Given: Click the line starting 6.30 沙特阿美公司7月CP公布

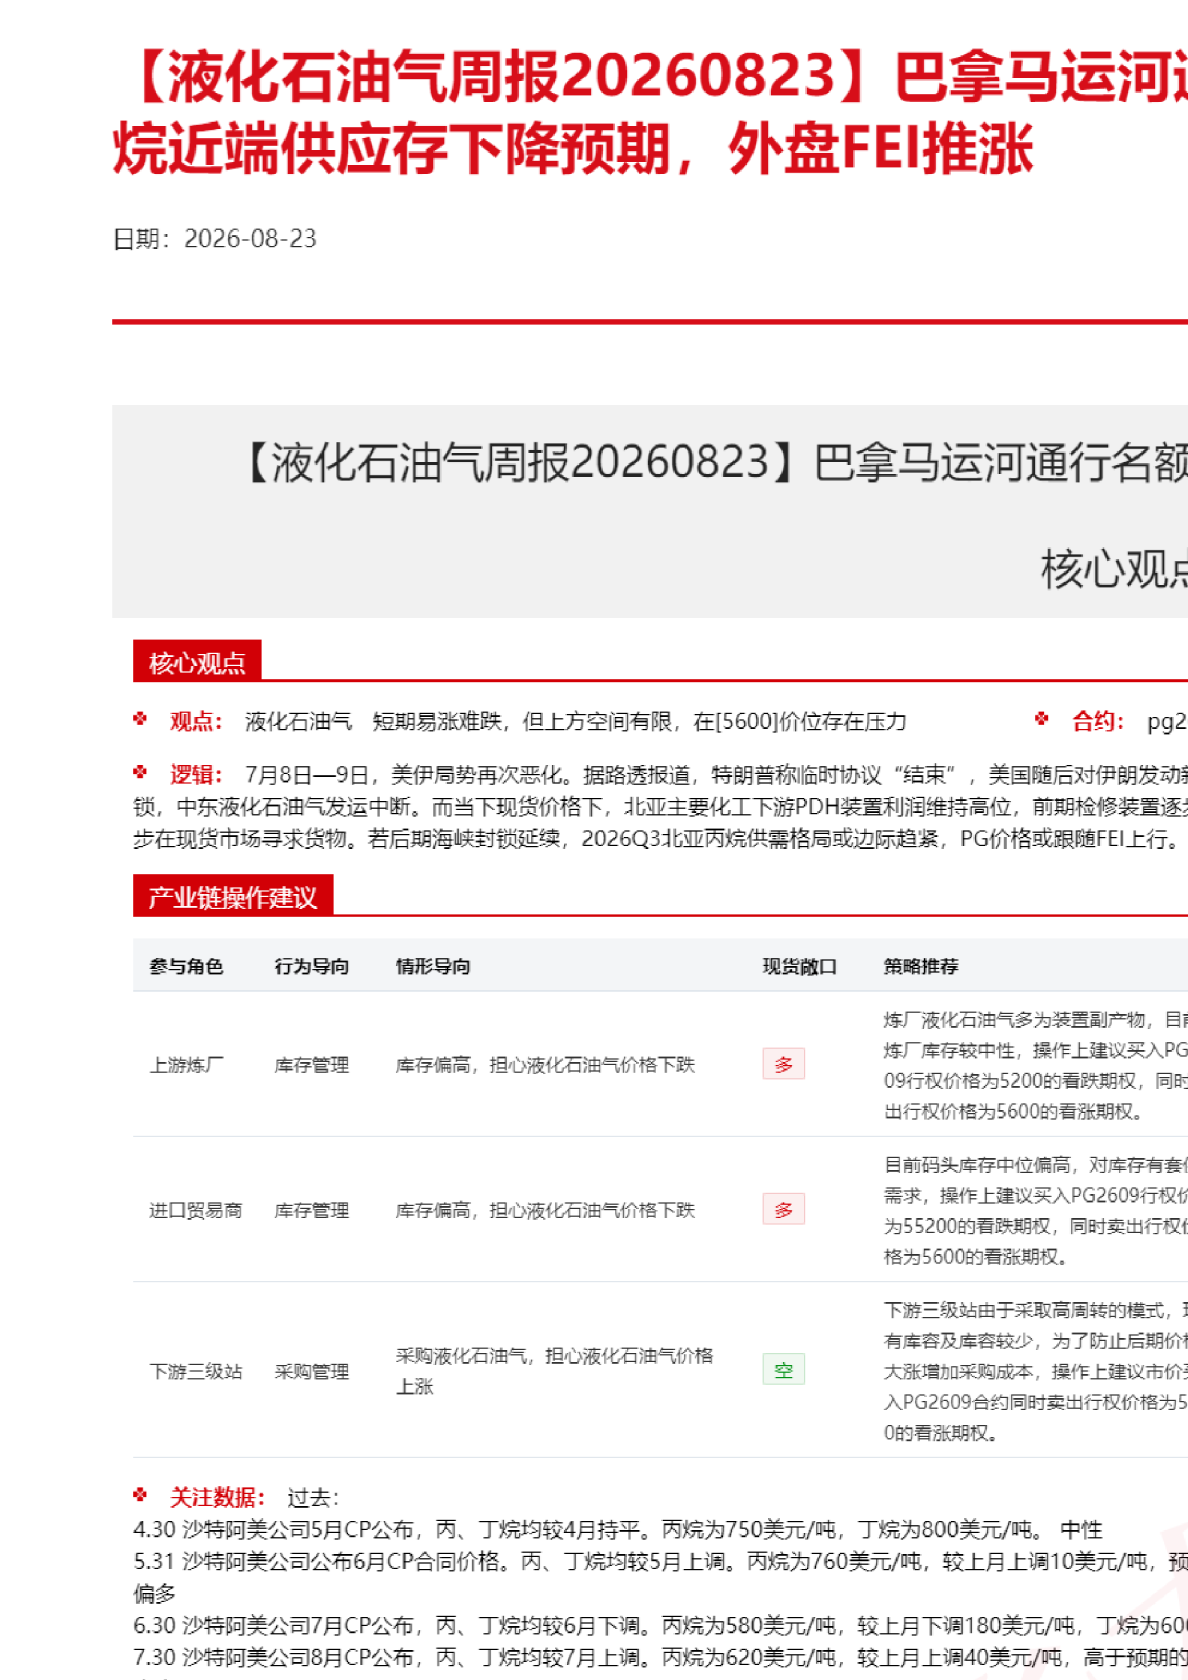Looking at the screenshot, I should tap(660, 1625).
